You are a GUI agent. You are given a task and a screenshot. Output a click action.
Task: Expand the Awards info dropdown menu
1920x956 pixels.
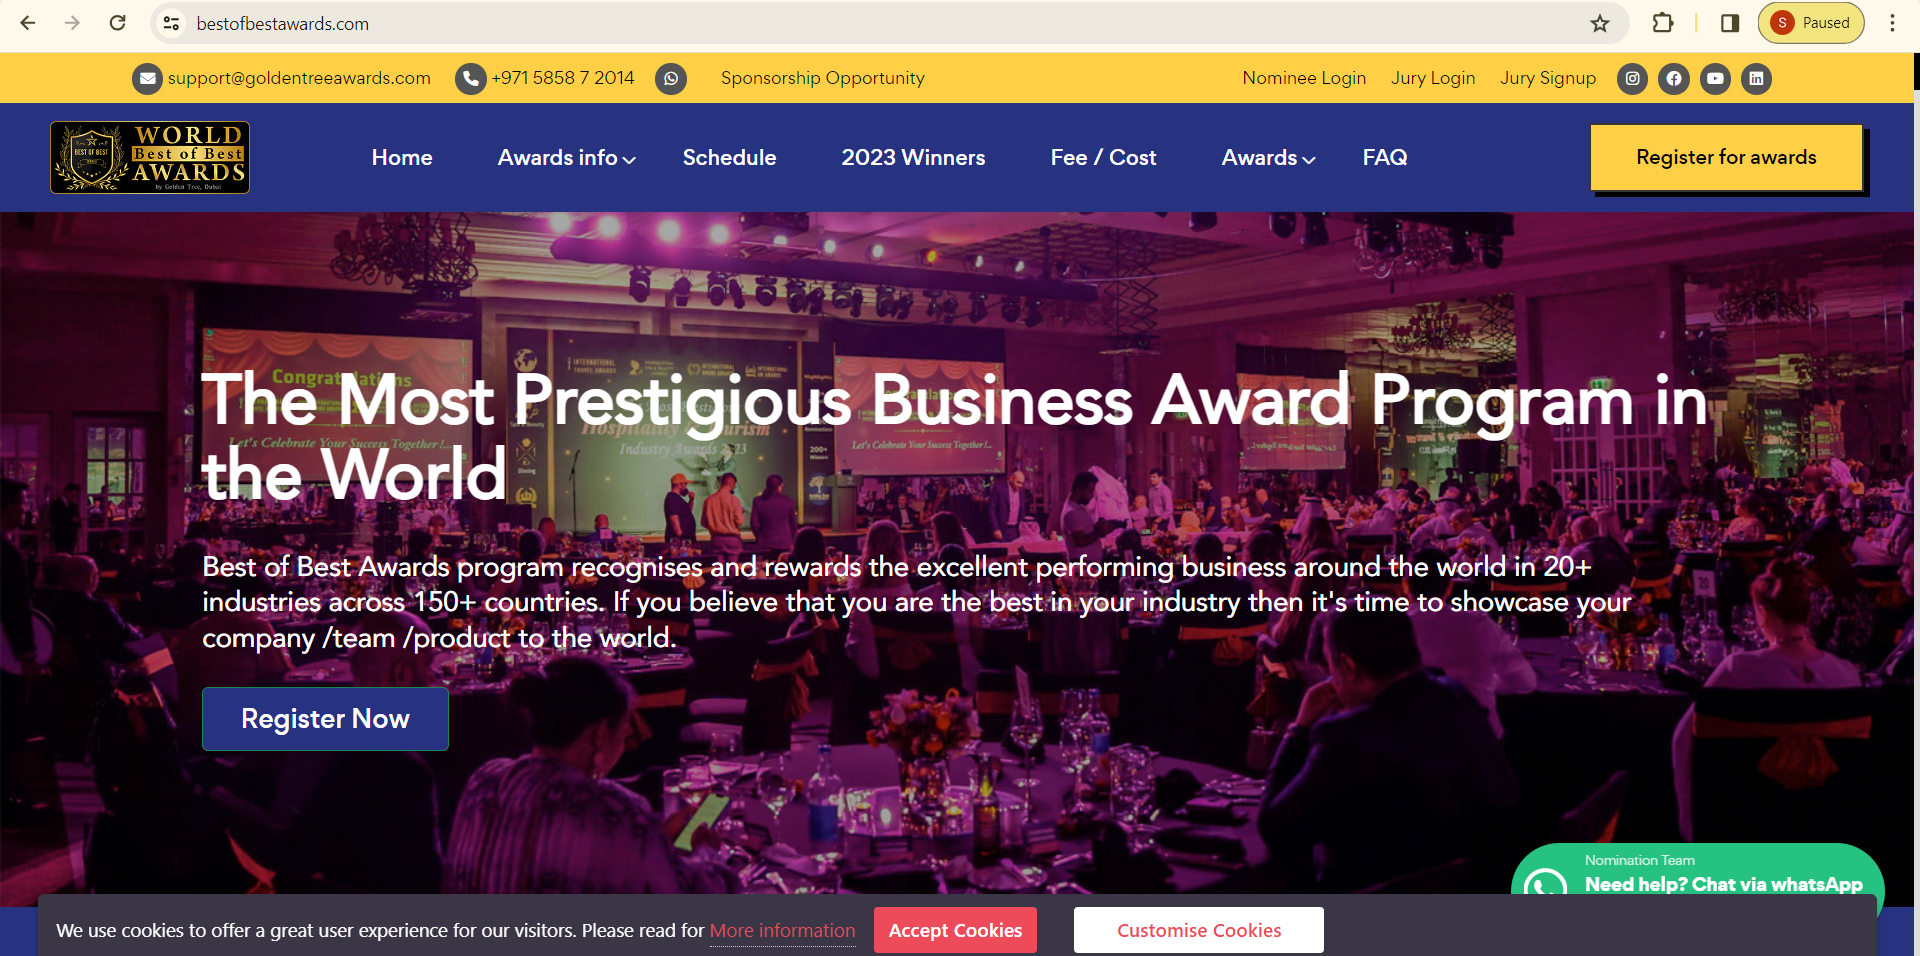click(566, 158)
